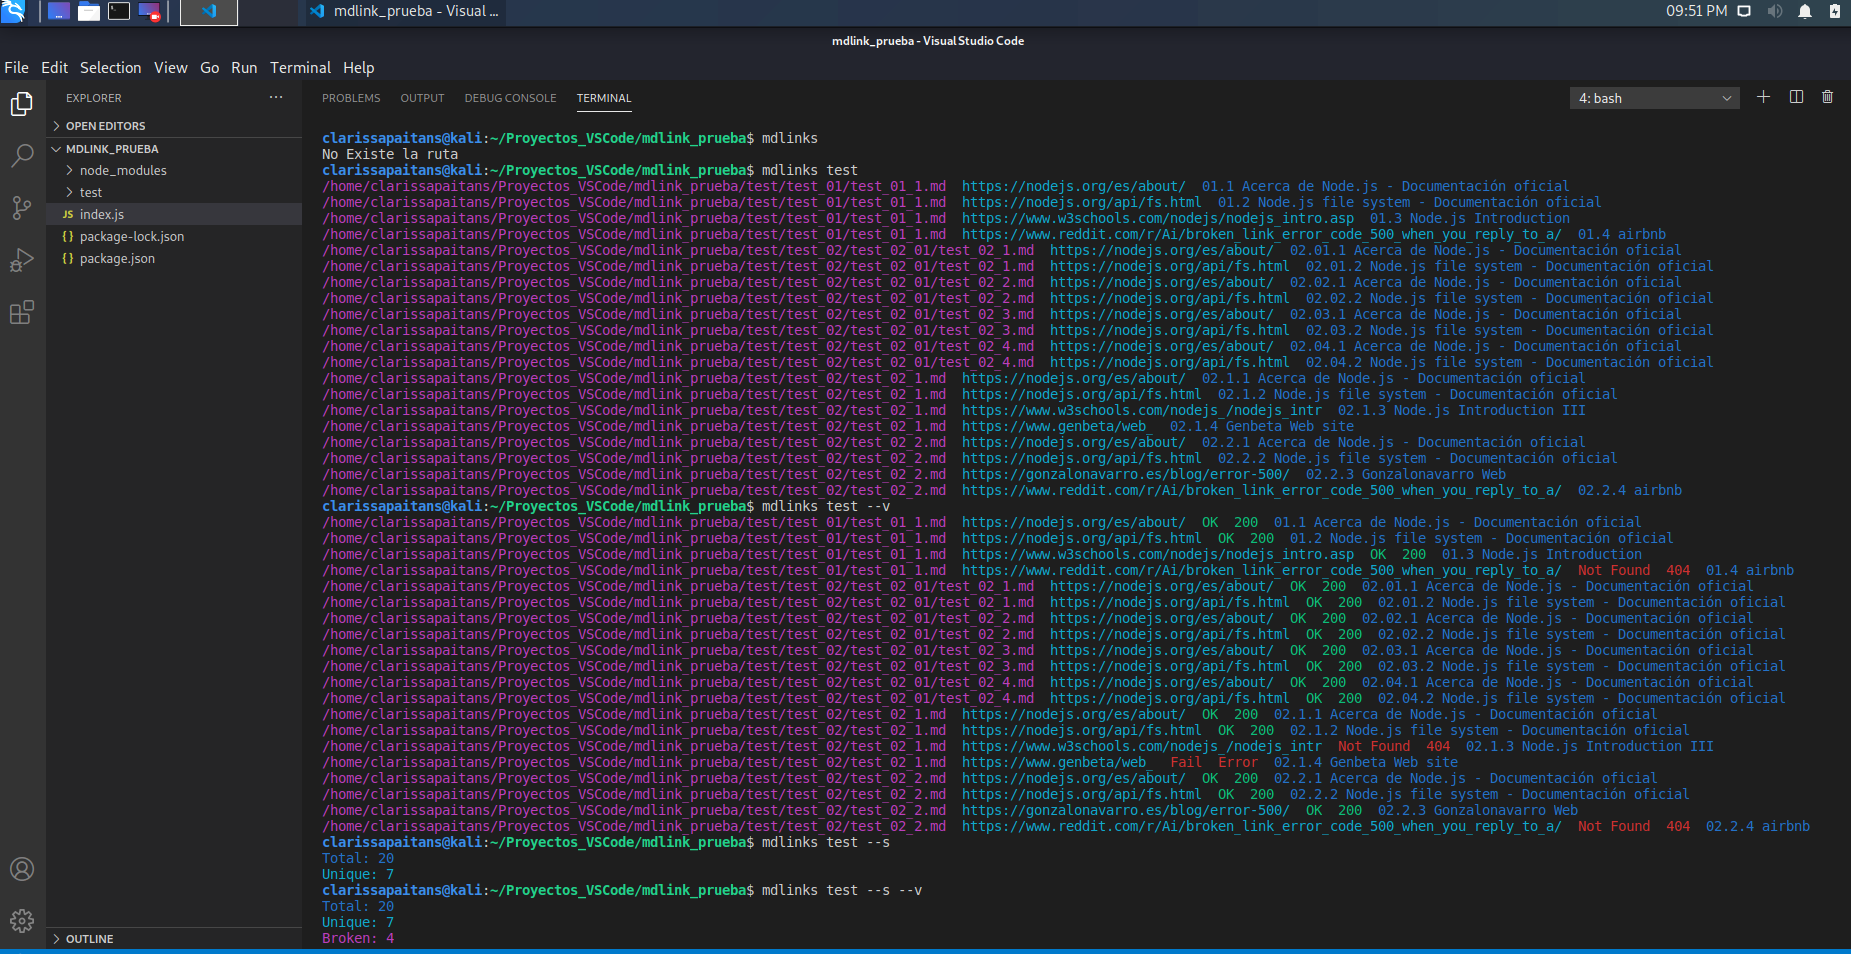The image size is (1851, 954).
Task: Click the 'Broken: 4' terminal output
Action: click(x=358, y=938)
